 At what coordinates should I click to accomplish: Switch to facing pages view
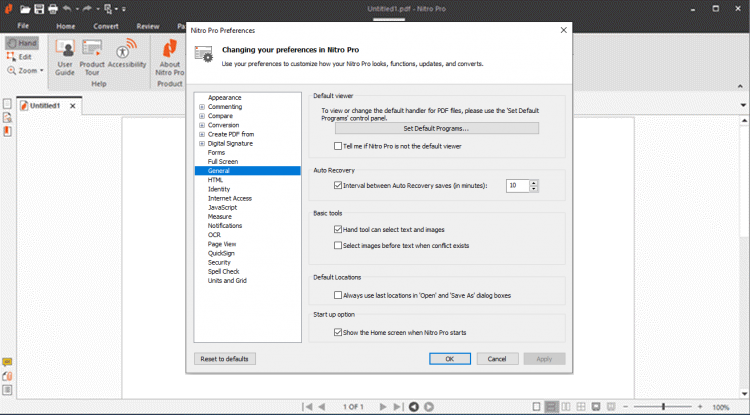[x=566, y=407]
